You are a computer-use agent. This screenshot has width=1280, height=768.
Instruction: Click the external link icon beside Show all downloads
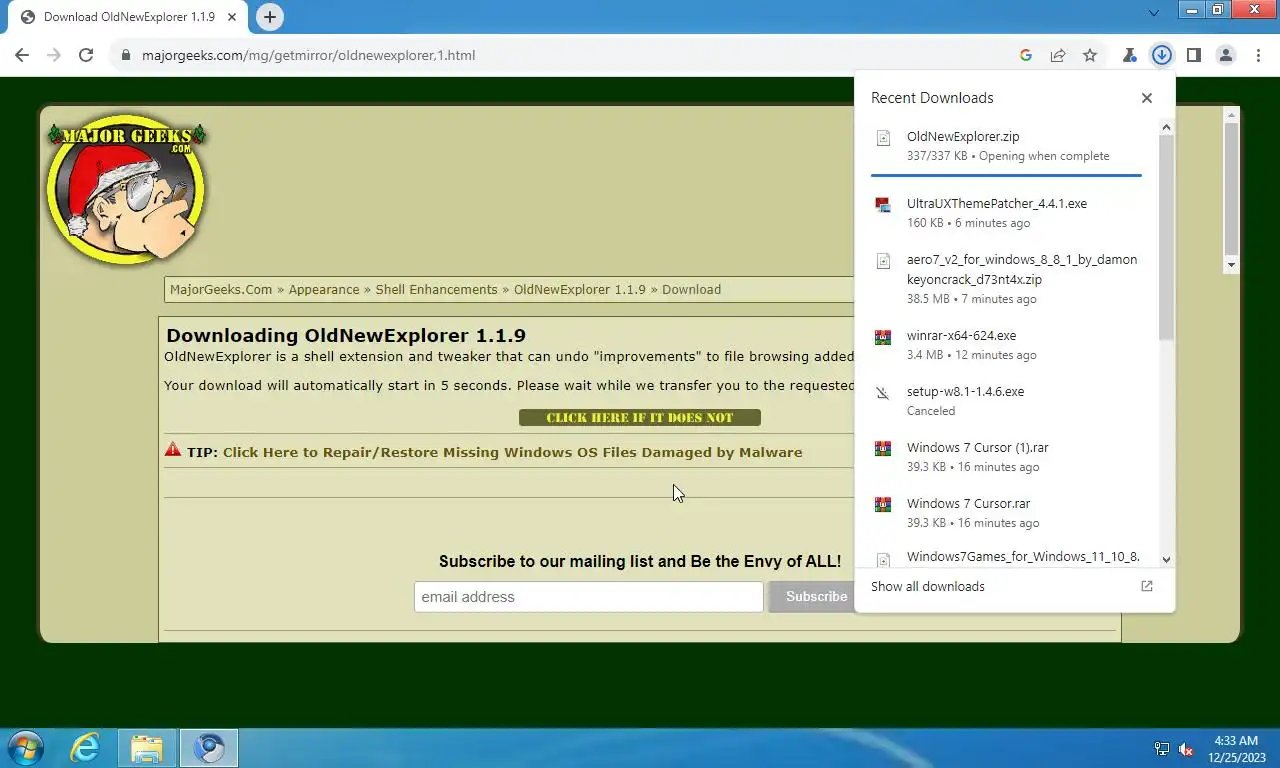click(x=1147, y=586)
